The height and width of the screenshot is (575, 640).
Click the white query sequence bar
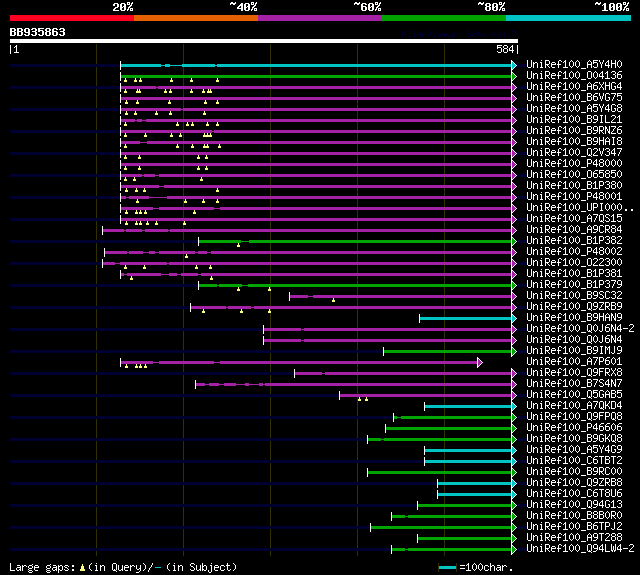264,41
